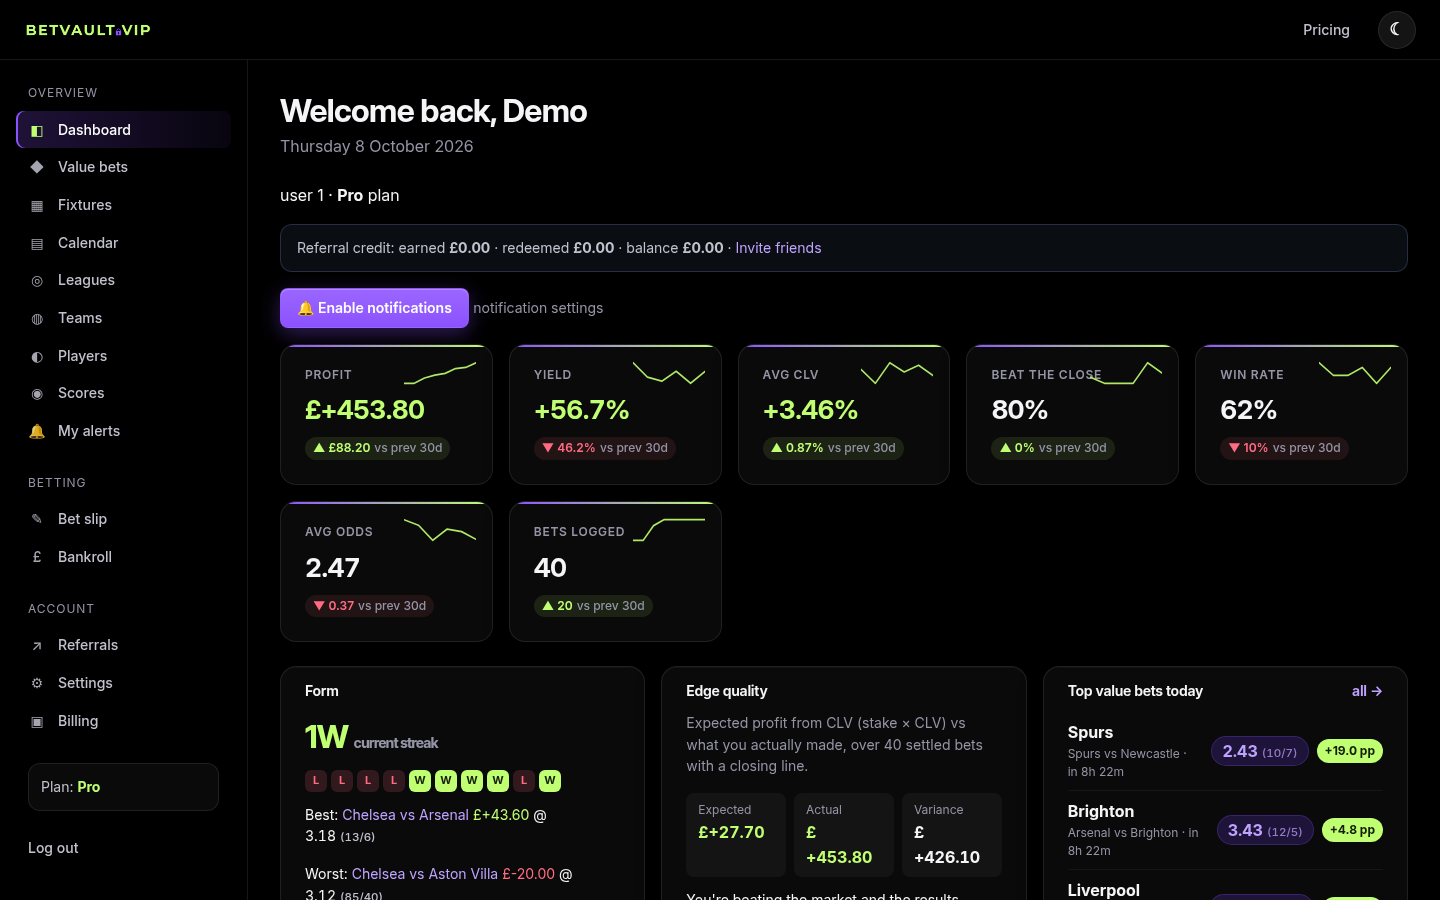Click the Bet slip pencil icon

coord(37,519)
